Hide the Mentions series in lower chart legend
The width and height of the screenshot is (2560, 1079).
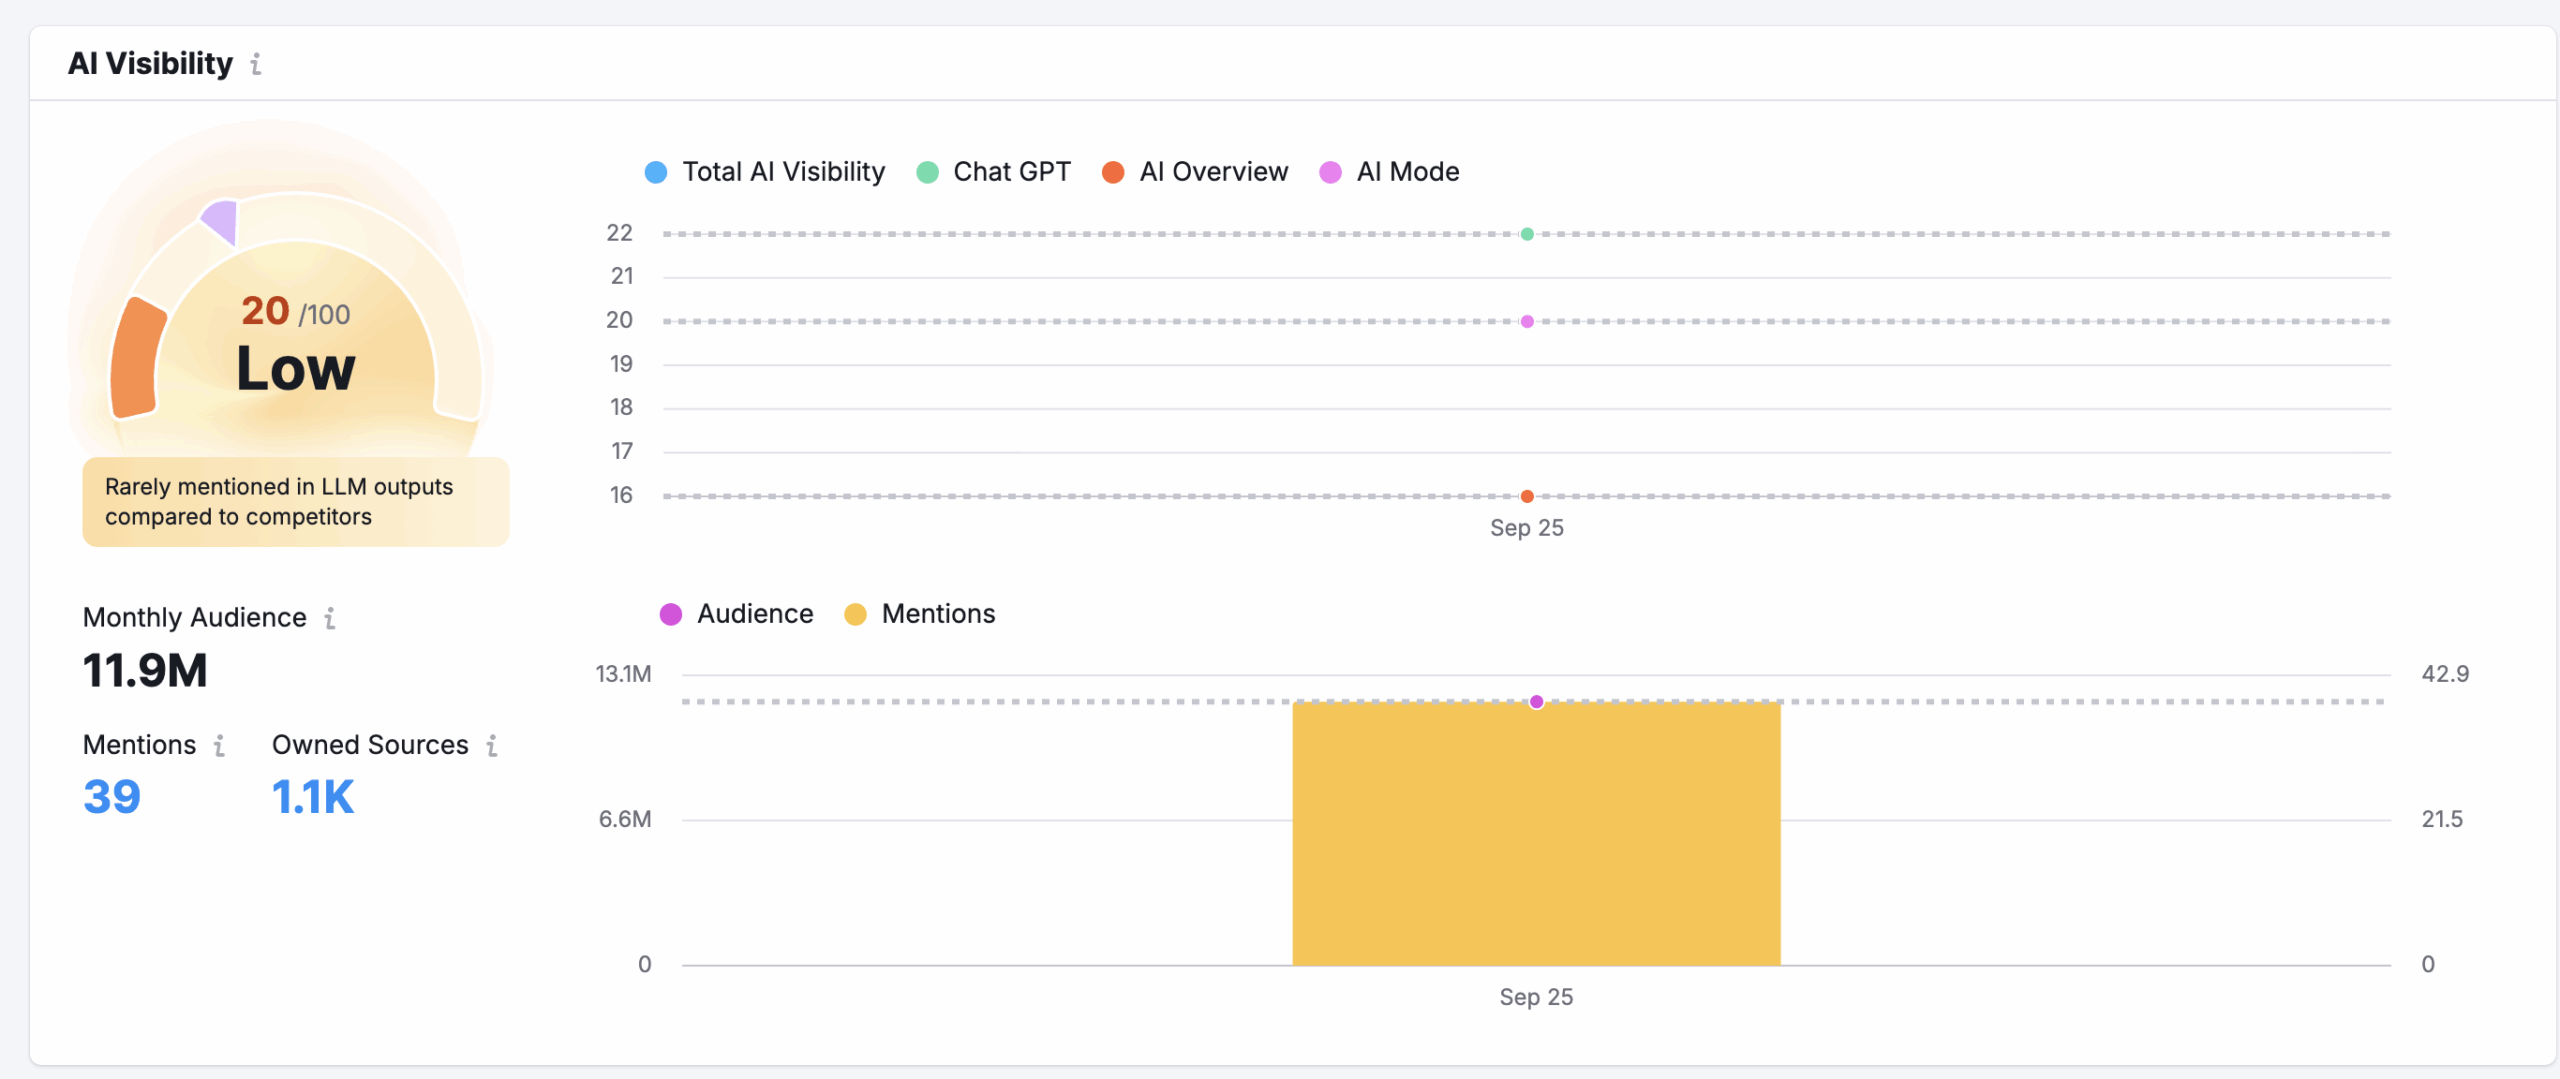(920, 614)
